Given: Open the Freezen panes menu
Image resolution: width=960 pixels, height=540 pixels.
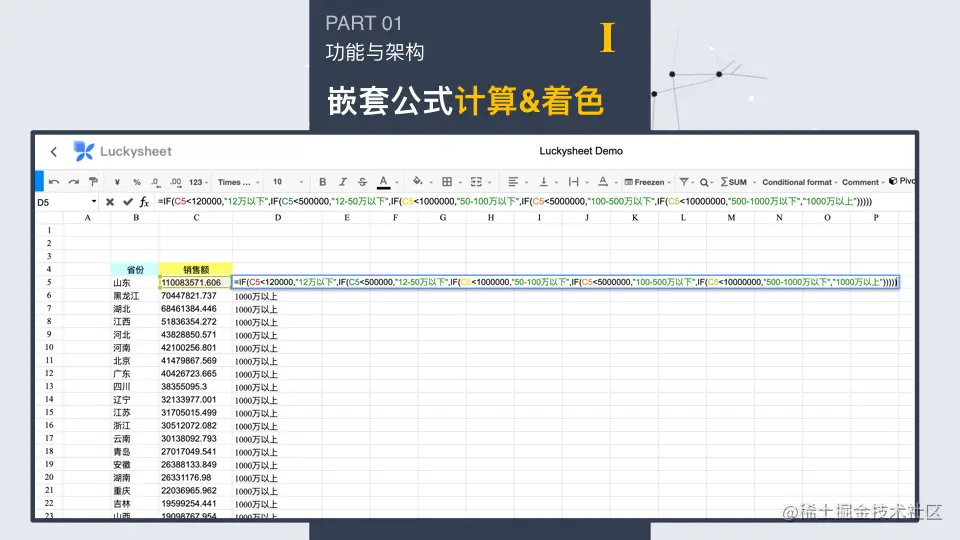Looking at the screenshot, I should [x=647, y=182].
